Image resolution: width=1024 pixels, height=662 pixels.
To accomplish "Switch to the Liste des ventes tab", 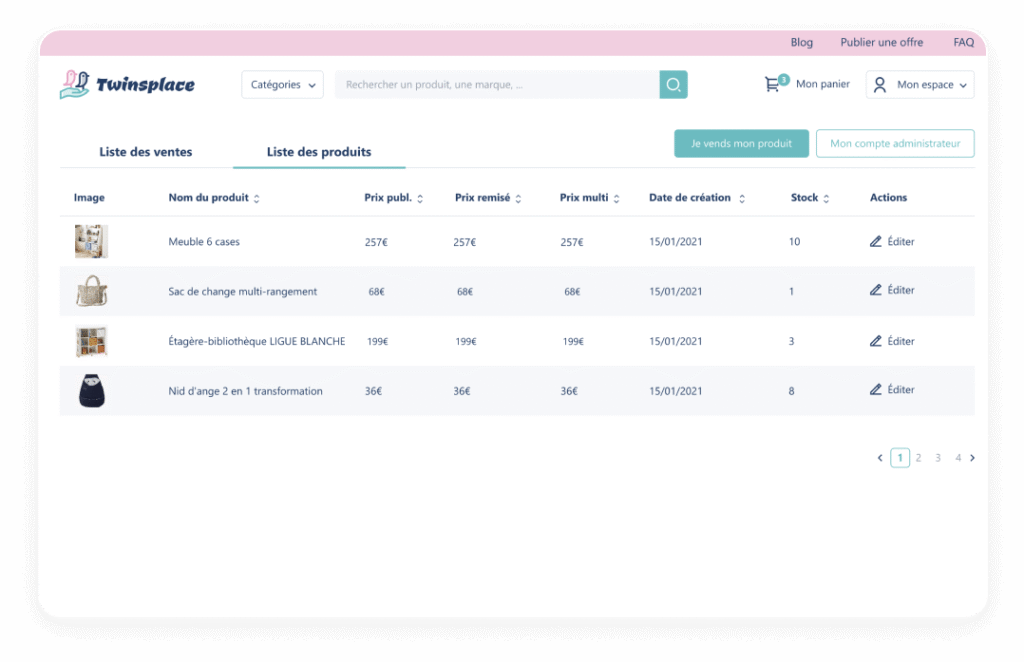I will pyautogui.click(x=145, y=152).
